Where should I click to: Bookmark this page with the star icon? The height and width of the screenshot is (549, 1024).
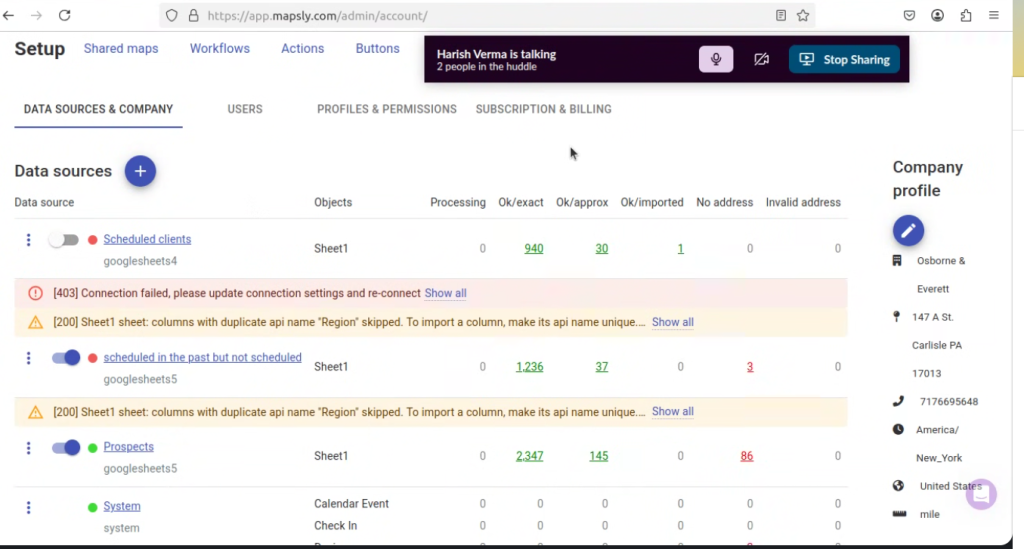803,16
